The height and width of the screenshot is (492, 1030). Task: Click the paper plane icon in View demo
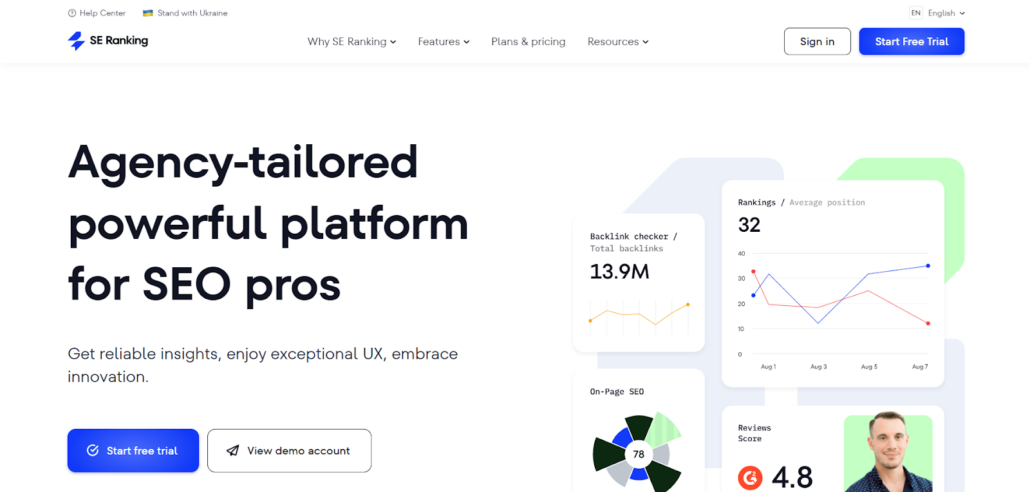pos(232,451)
